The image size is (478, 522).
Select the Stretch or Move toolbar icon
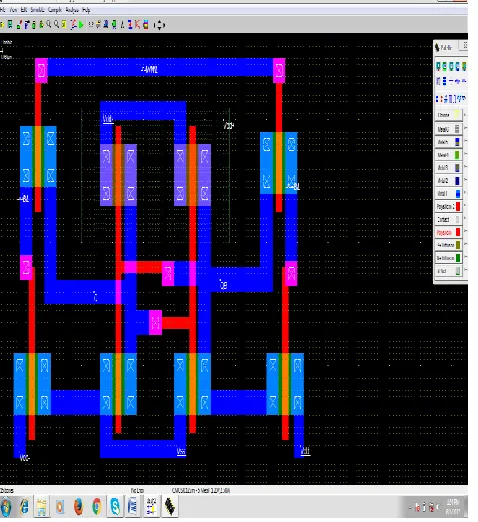point(41,25)
